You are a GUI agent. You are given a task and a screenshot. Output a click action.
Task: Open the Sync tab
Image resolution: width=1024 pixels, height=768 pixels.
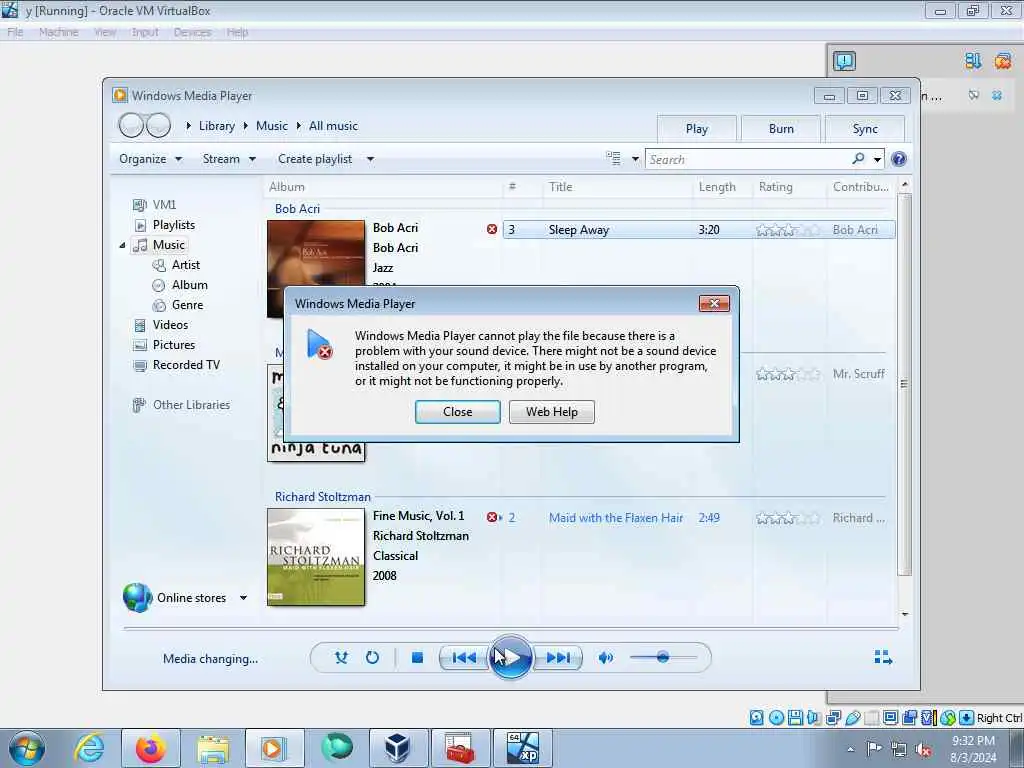tap(865, 129)
